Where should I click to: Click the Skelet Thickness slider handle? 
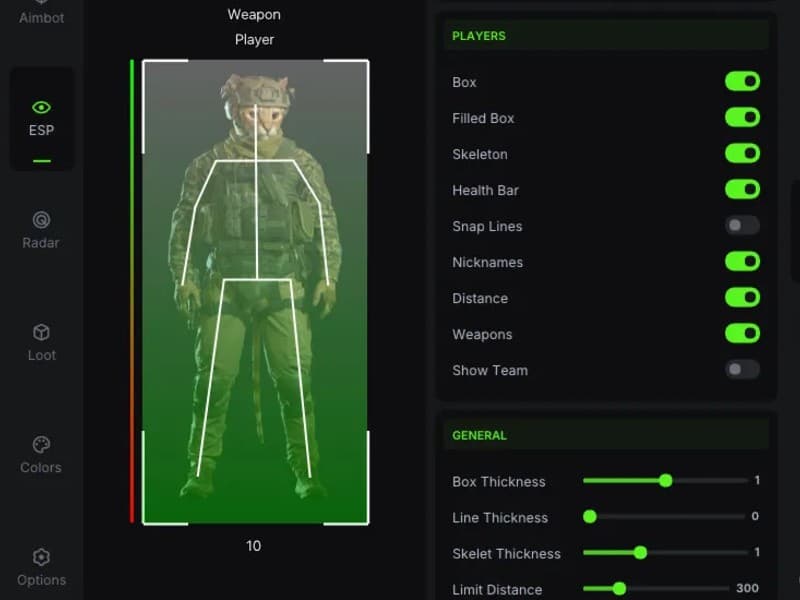tap(640, 553)
